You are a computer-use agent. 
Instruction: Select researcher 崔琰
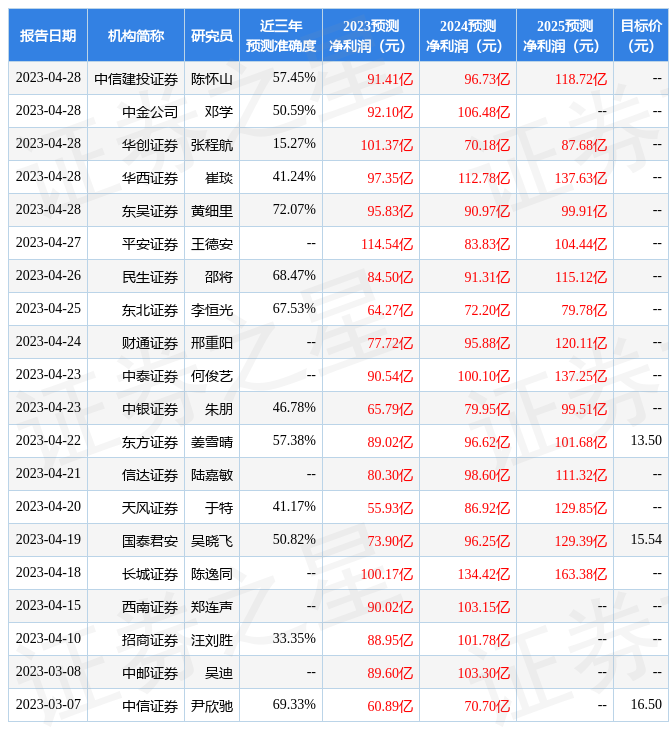(x=219, y=178)
